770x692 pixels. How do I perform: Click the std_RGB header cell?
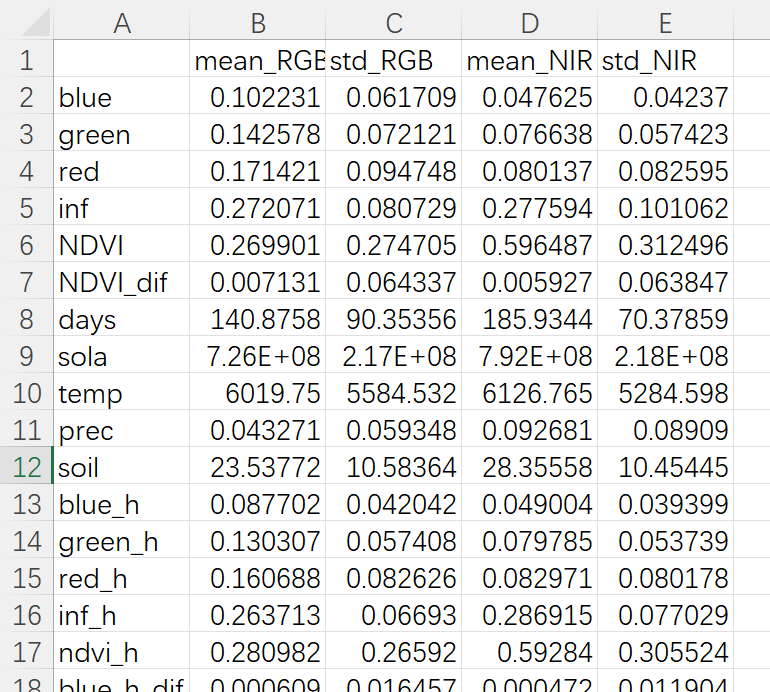tap(393, 60)
